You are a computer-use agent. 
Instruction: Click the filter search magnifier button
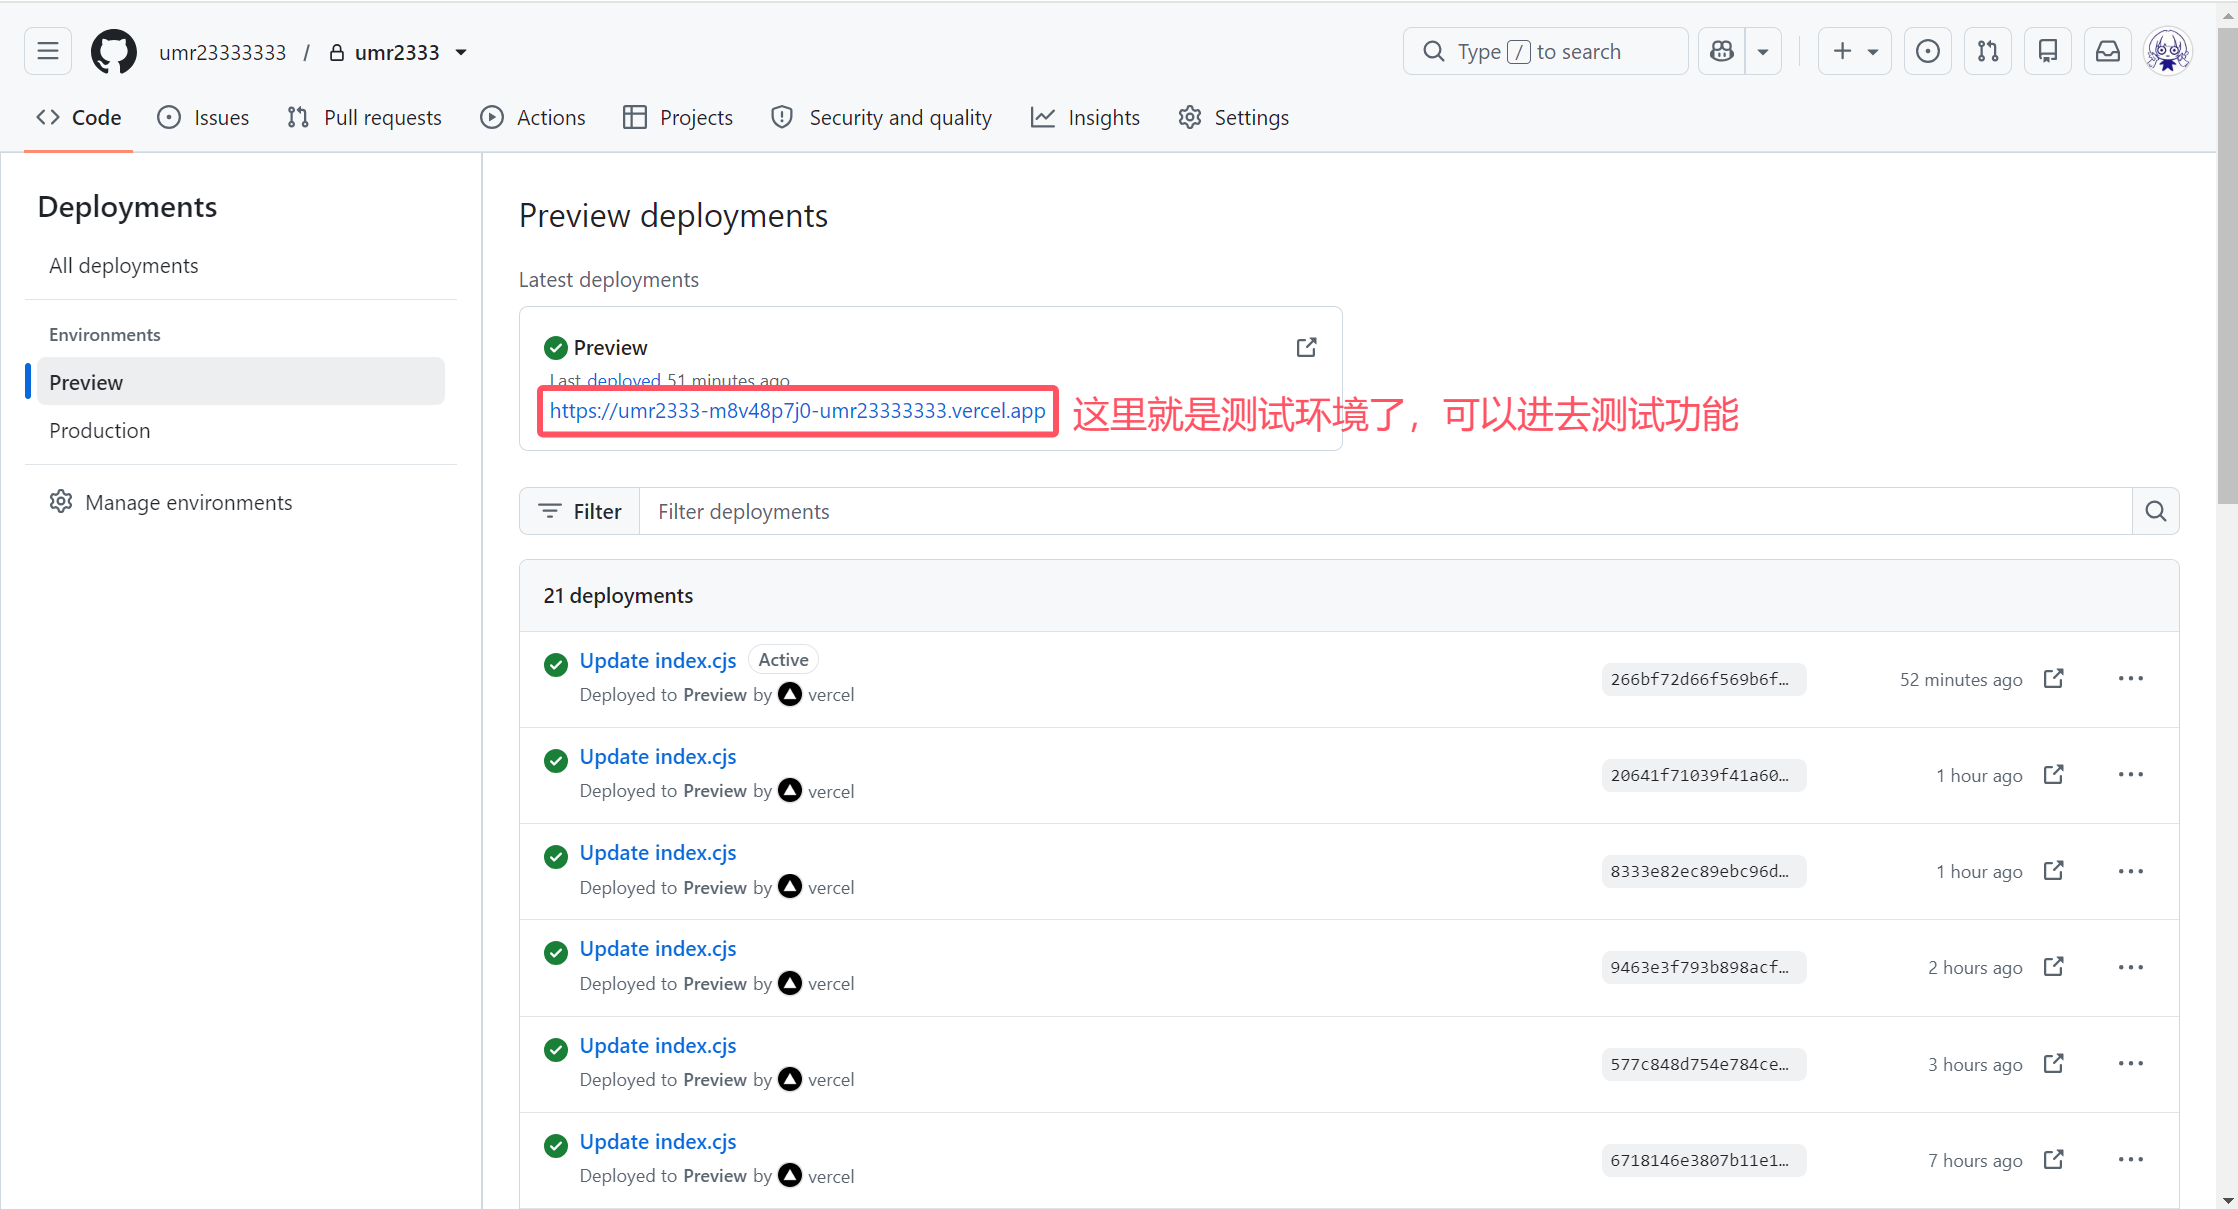click(x=2156, y=511)
